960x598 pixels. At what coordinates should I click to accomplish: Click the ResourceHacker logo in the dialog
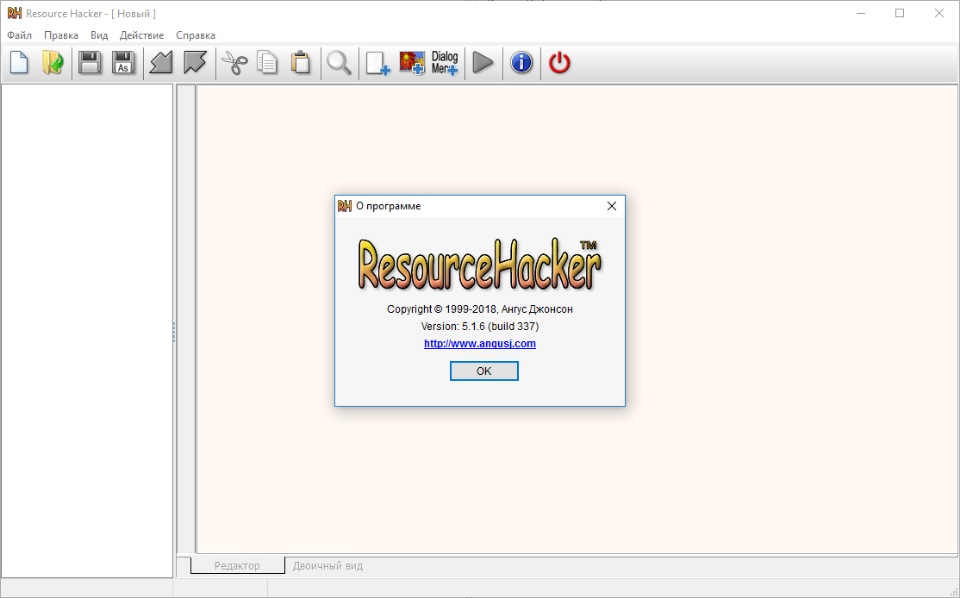[x=479, y=264]
